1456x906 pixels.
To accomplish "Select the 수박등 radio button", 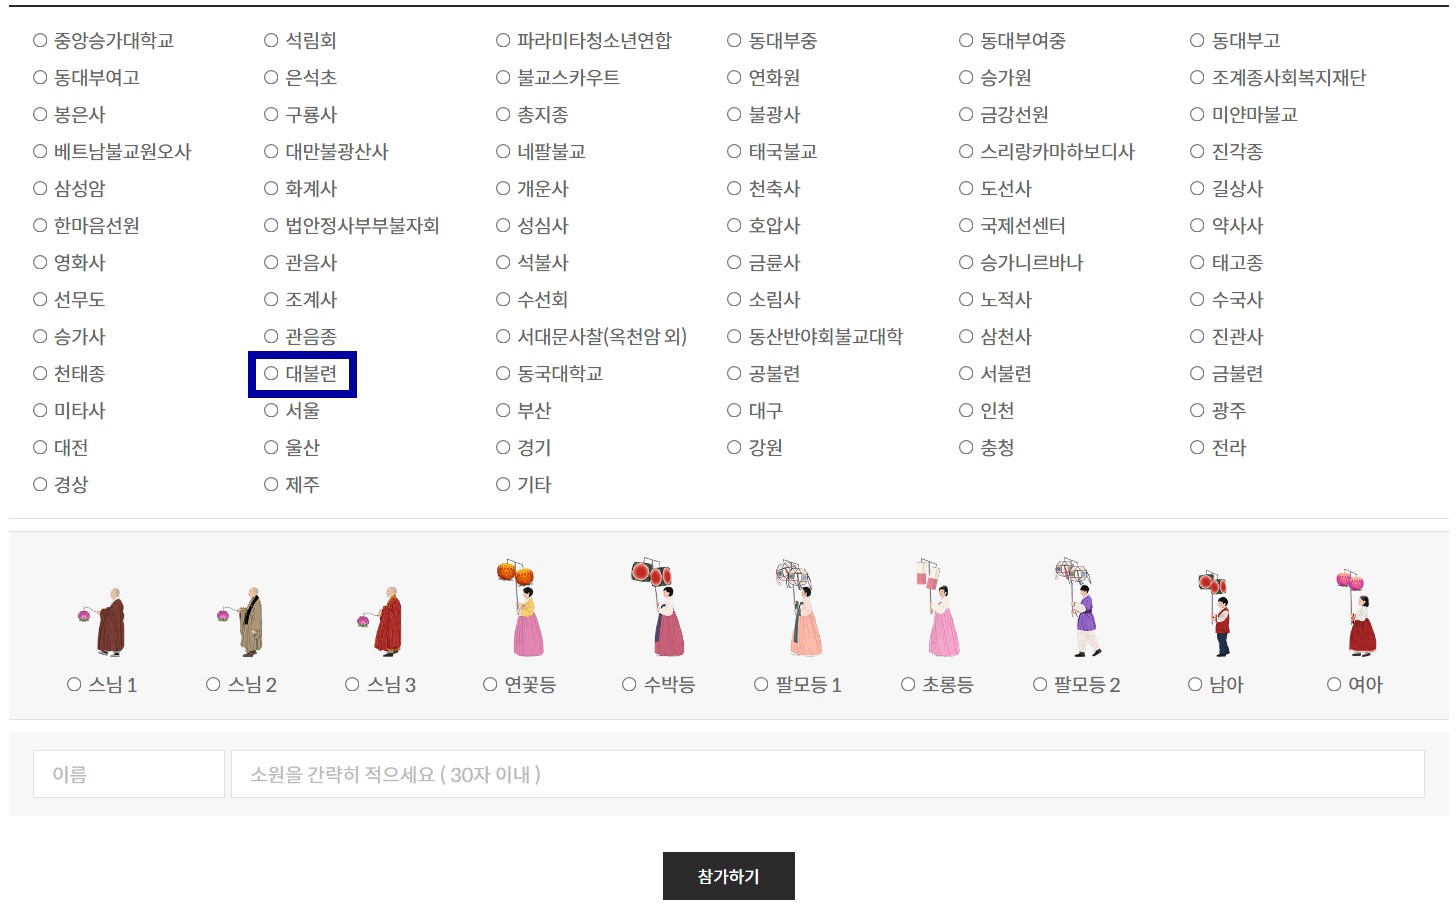I will coord(629,685).
